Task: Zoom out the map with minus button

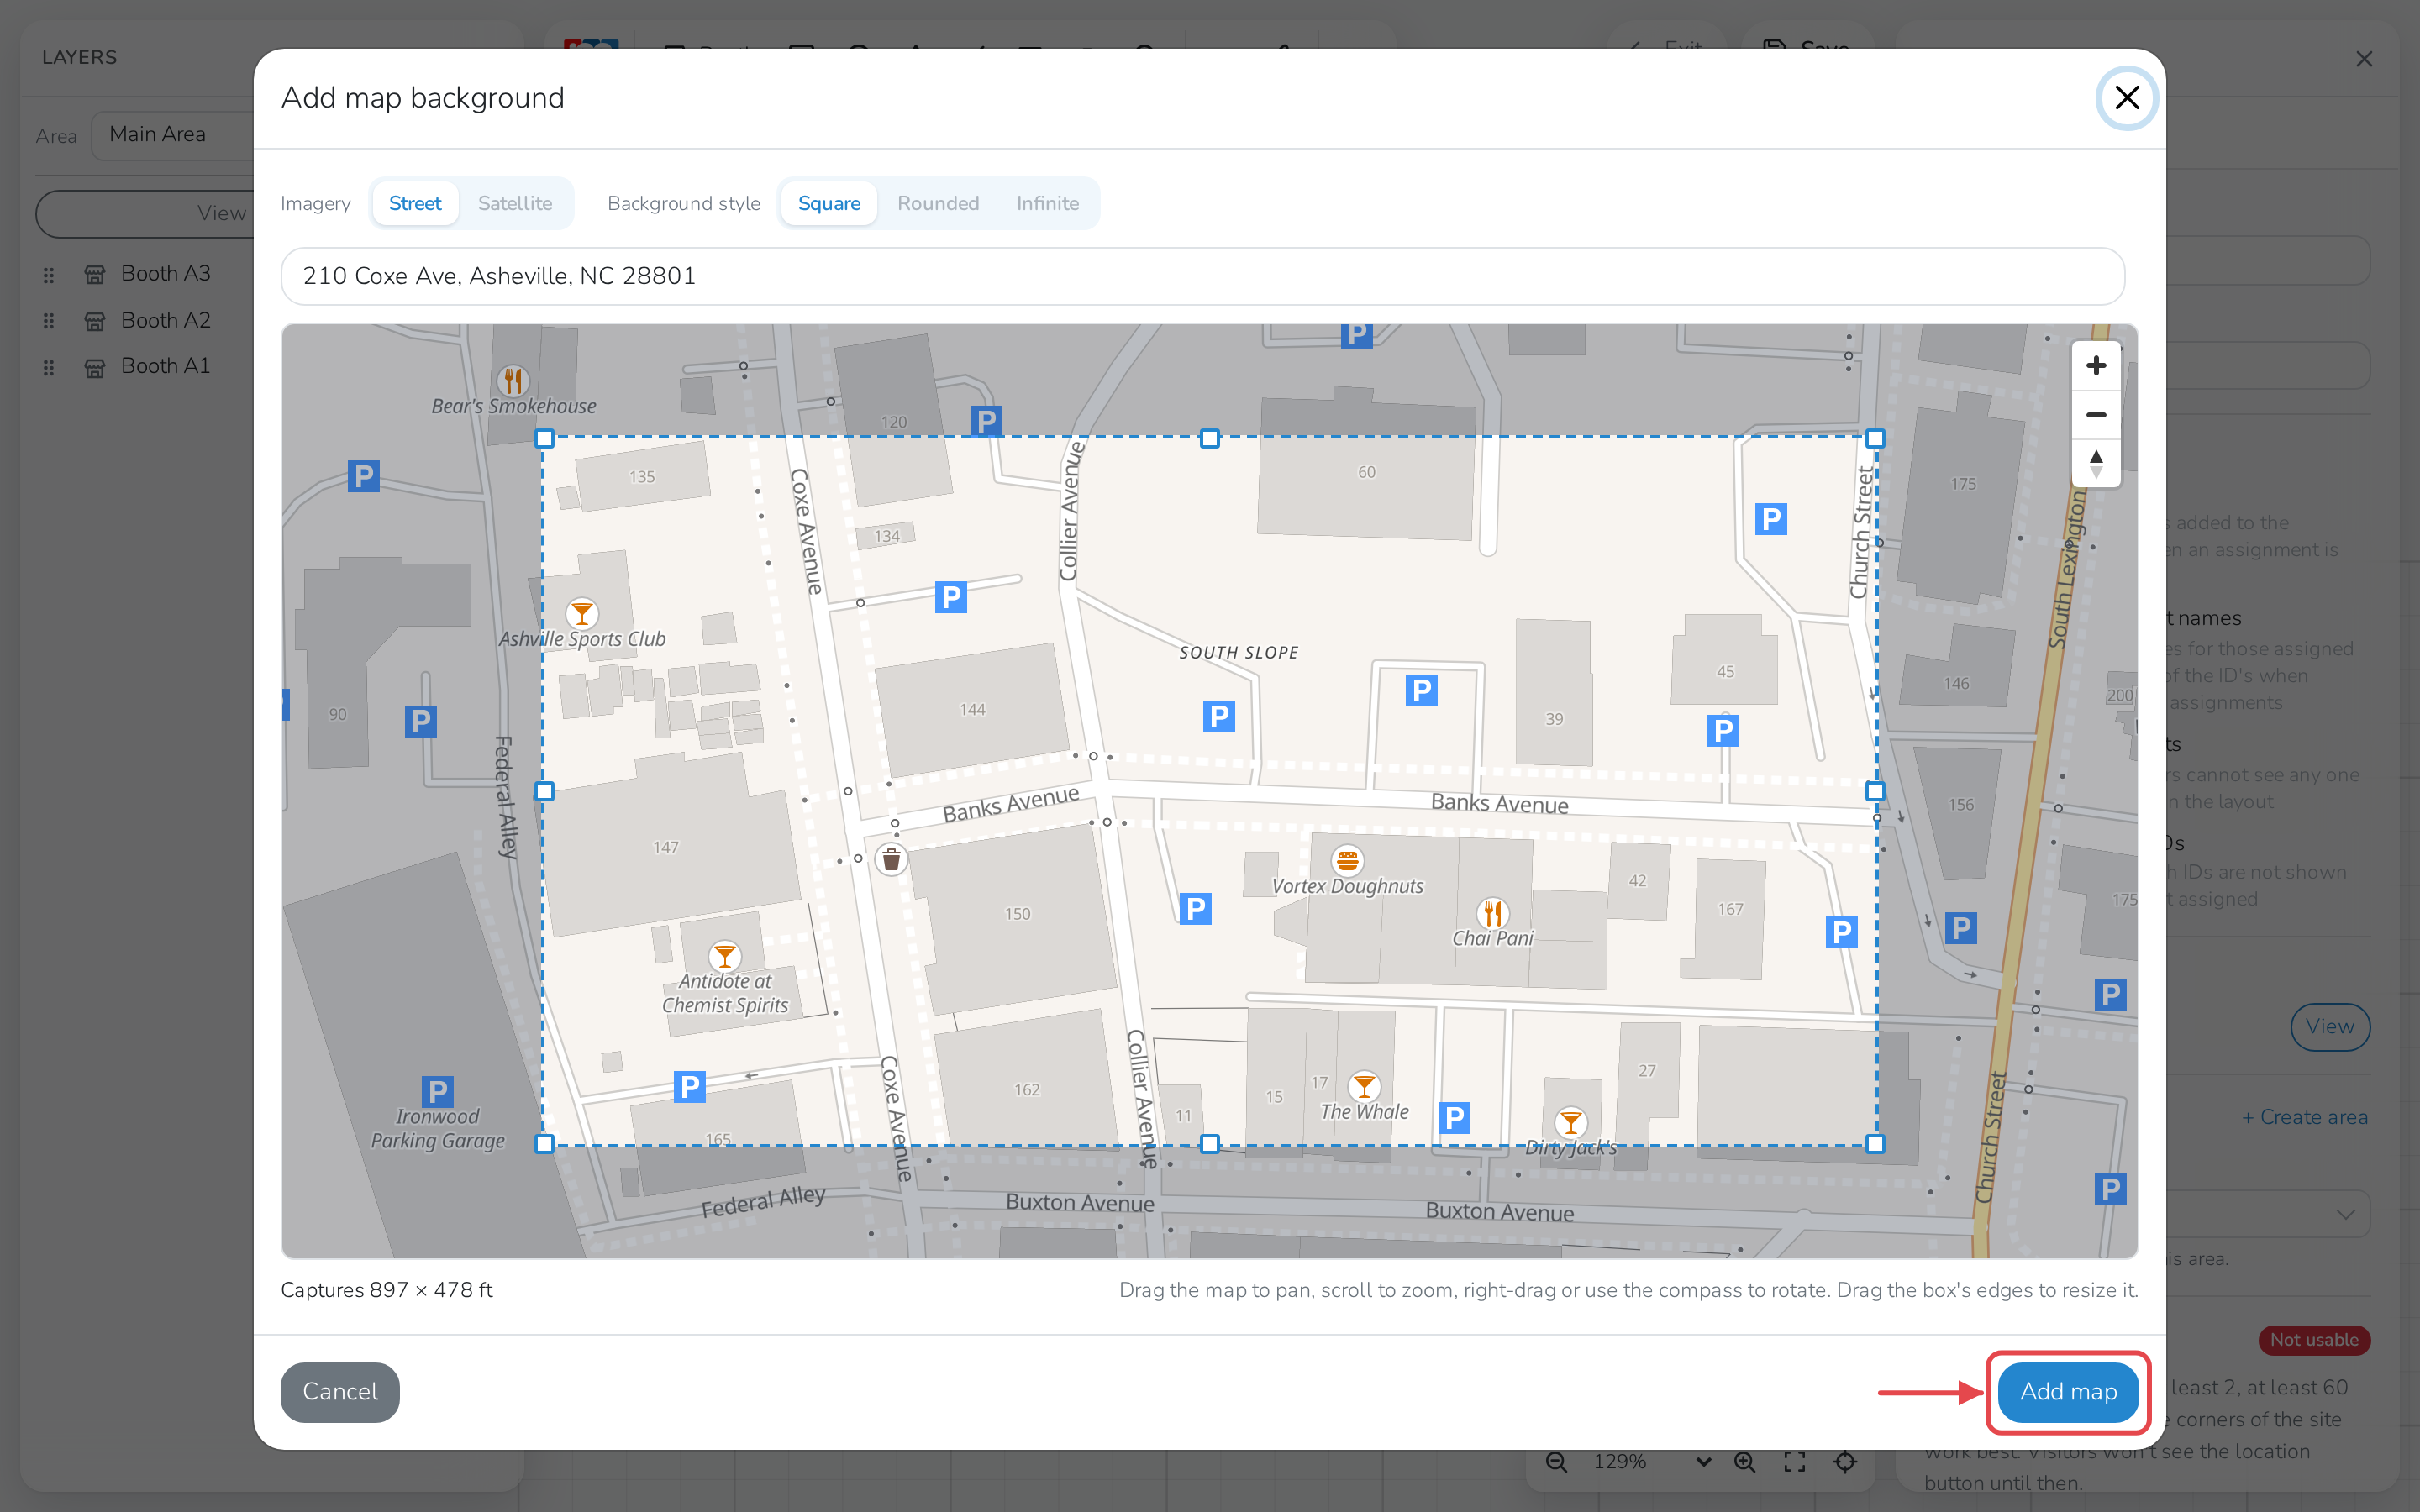Action: 2096,415
